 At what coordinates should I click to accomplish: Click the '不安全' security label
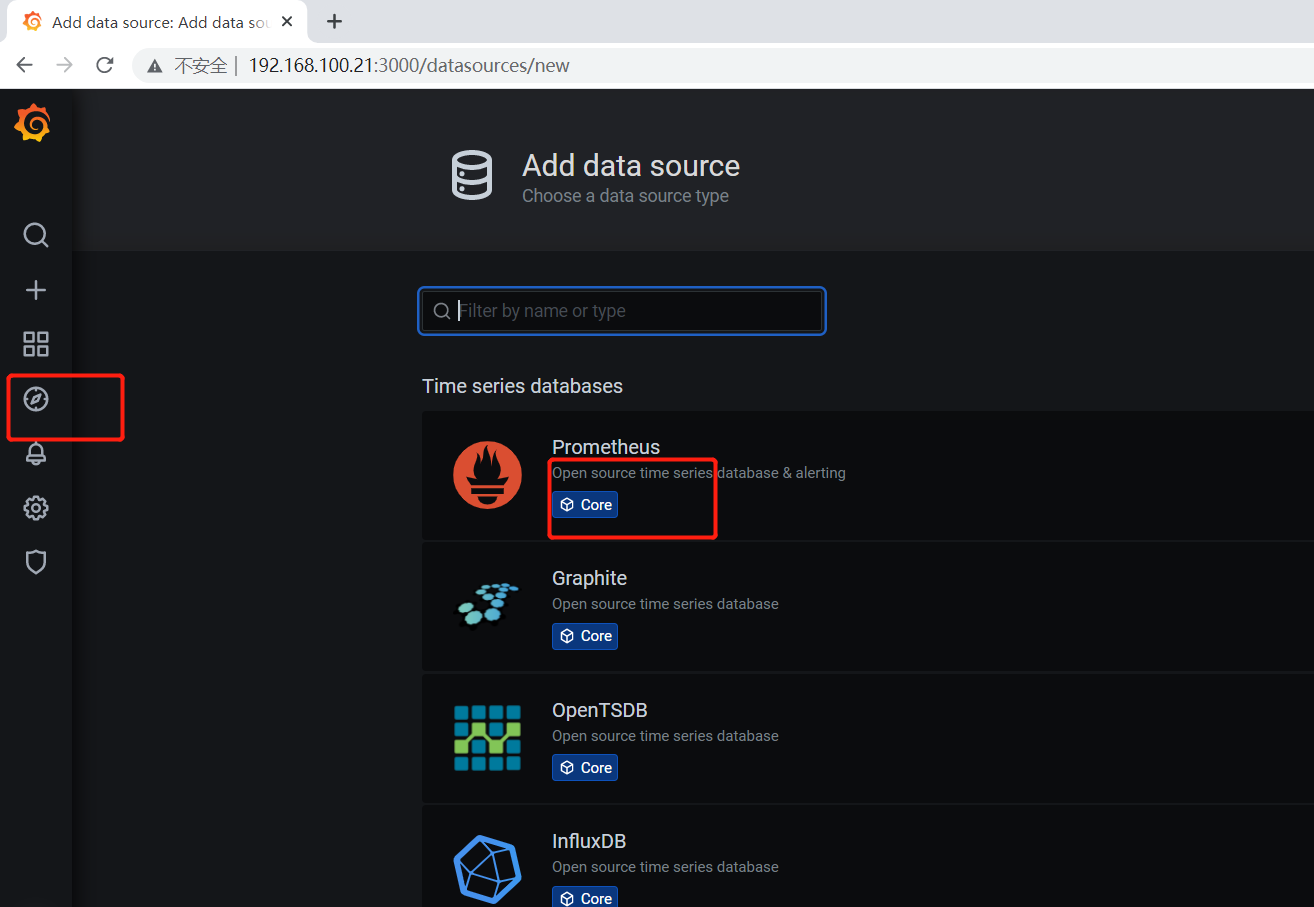(201, 66)
